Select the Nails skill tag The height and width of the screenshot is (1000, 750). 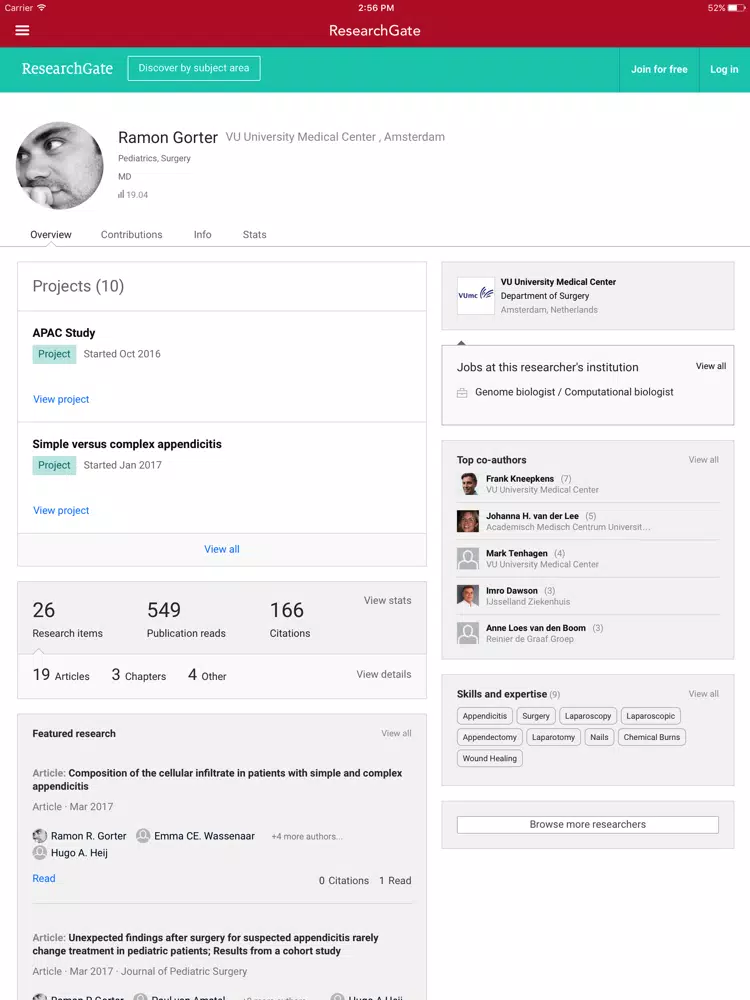tap(599, 737)
